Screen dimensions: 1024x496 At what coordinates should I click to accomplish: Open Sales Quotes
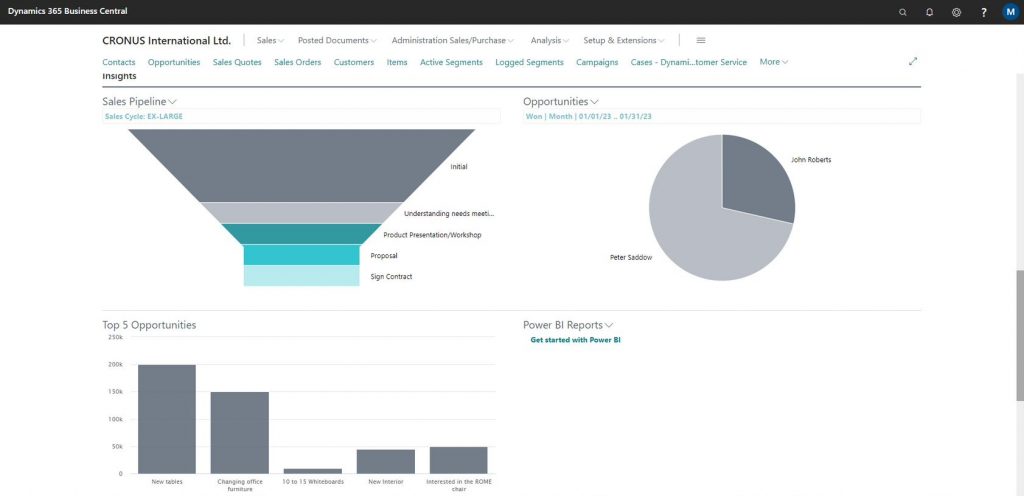click(x=237, y=62)
